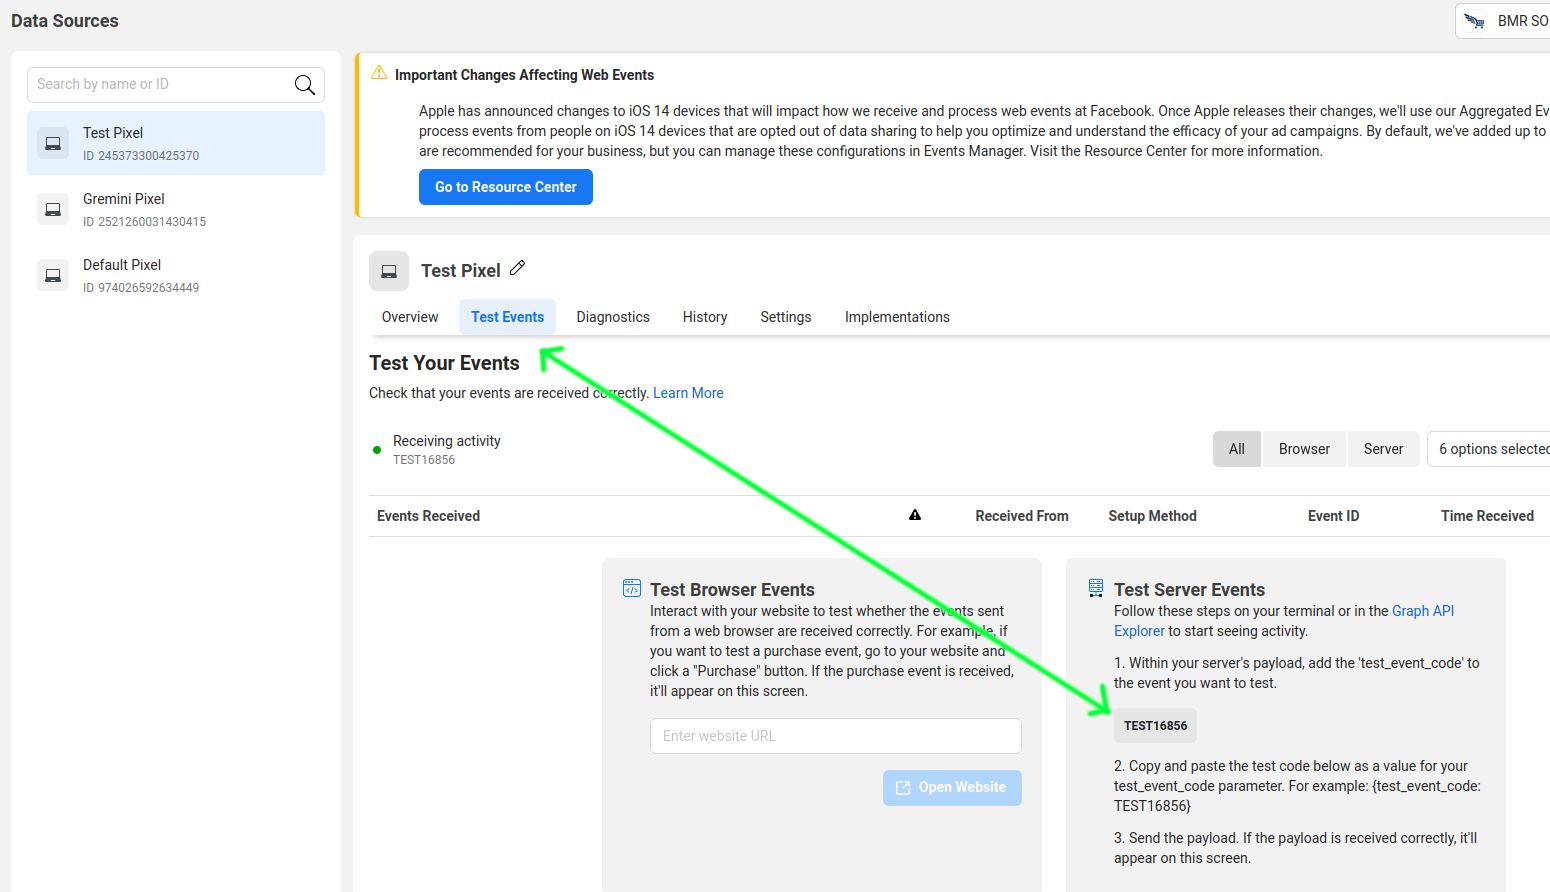This screenshot has width=1550, height=892.
Task: Click the warning icon in Important Changes banner
Action: 379,73
